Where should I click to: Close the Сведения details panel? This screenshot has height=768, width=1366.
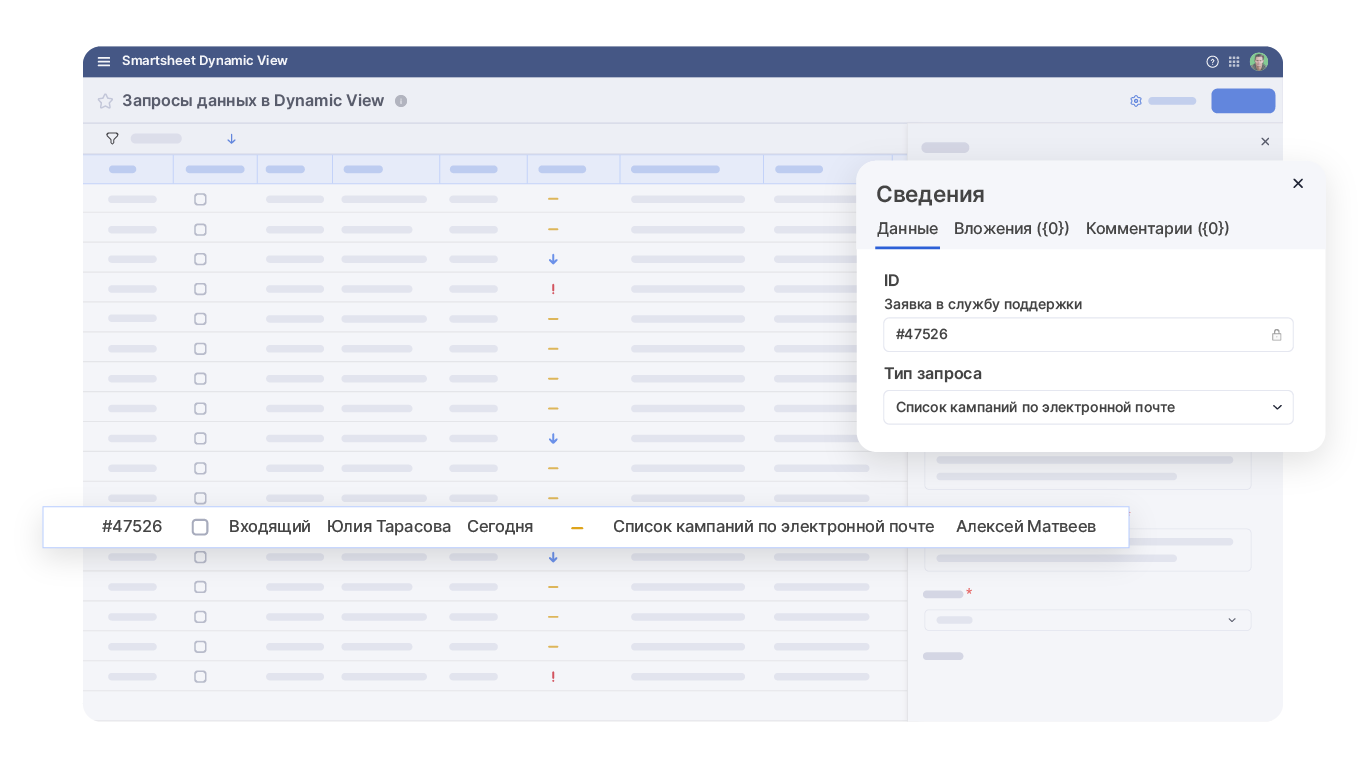(1298, 184)
